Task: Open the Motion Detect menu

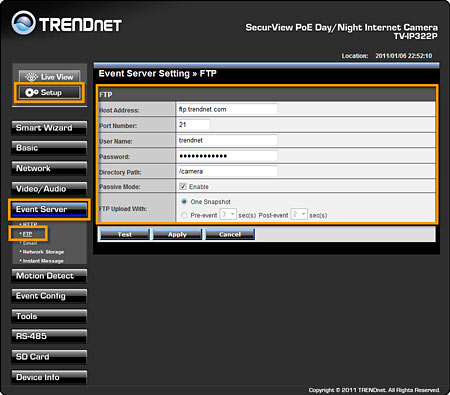Action: (x=49, y=276)
